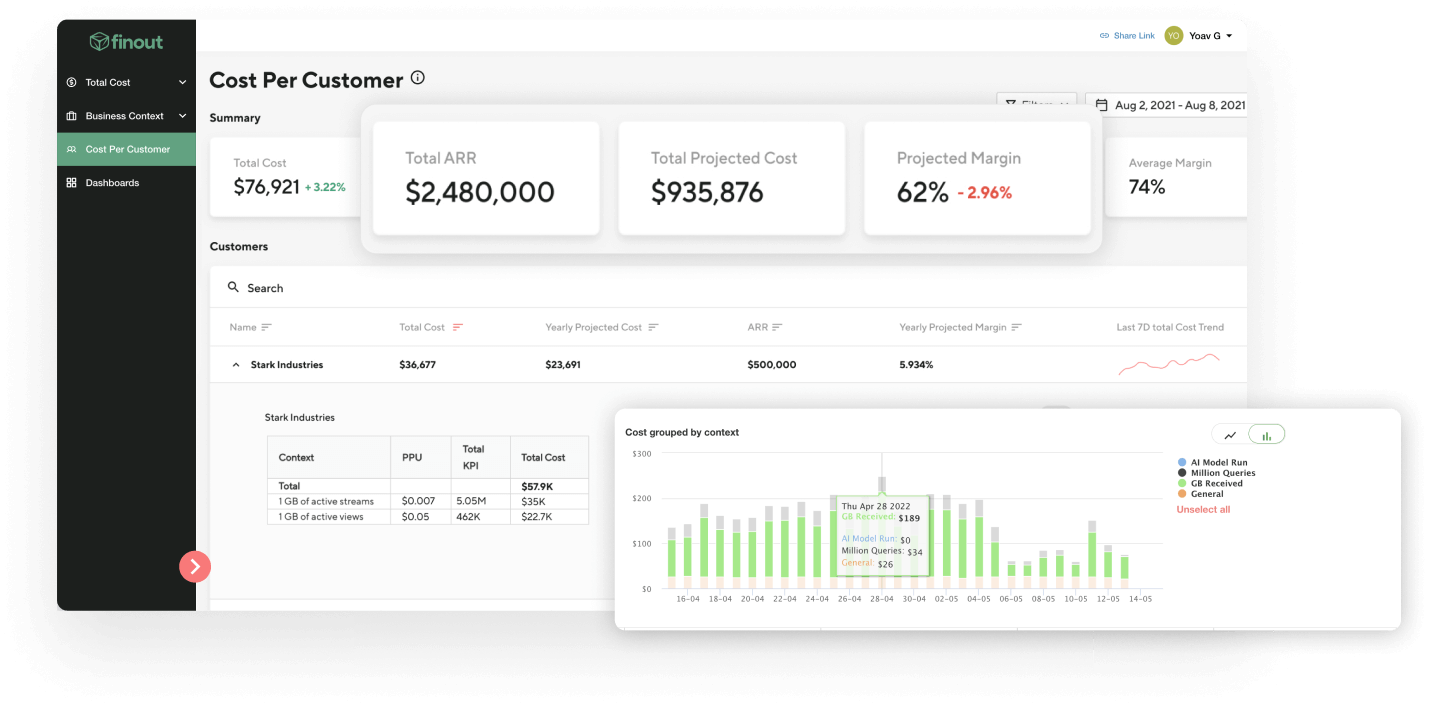Switch chart to line view
This screenshot has height=706, width=1431.
[1229, 434]
